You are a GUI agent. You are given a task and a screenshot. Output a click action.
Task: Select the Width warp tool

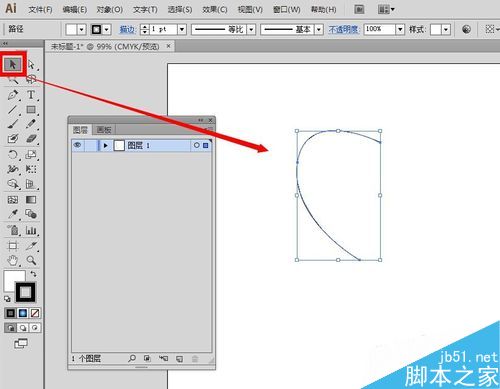[x=13, y=169]
